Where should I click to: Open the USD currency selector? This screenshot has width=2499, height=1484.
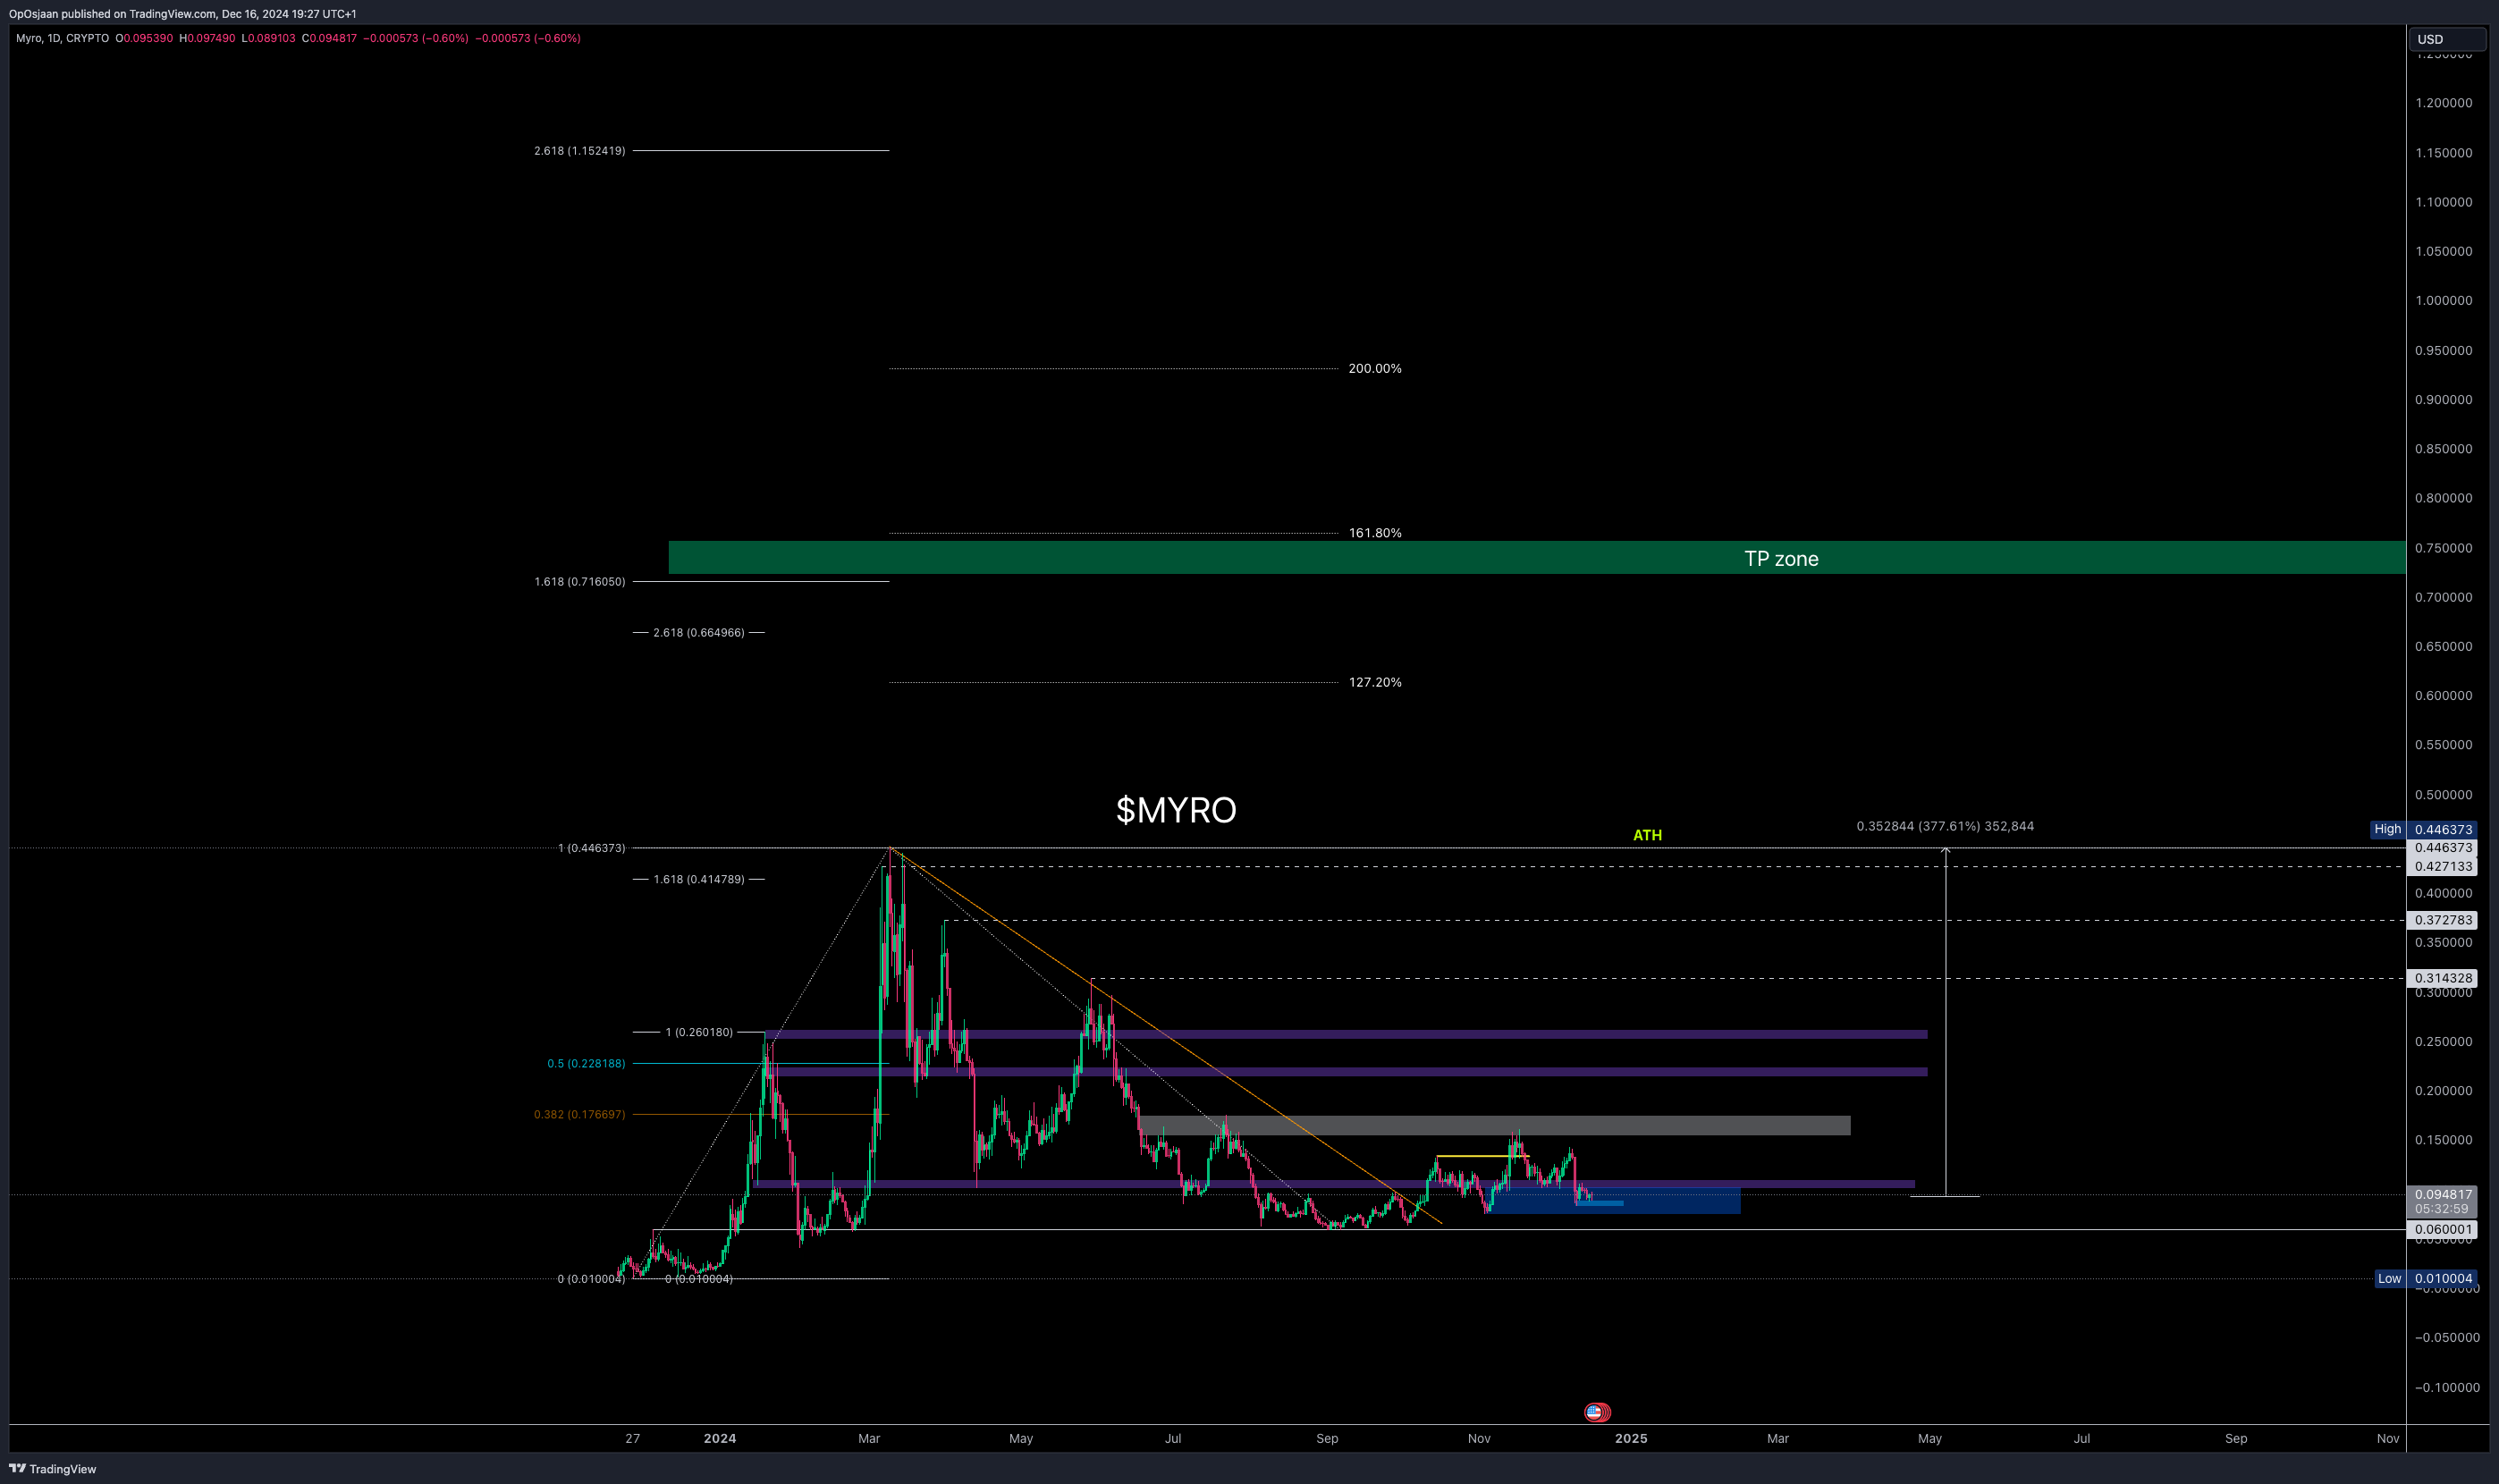point(2446,39)
